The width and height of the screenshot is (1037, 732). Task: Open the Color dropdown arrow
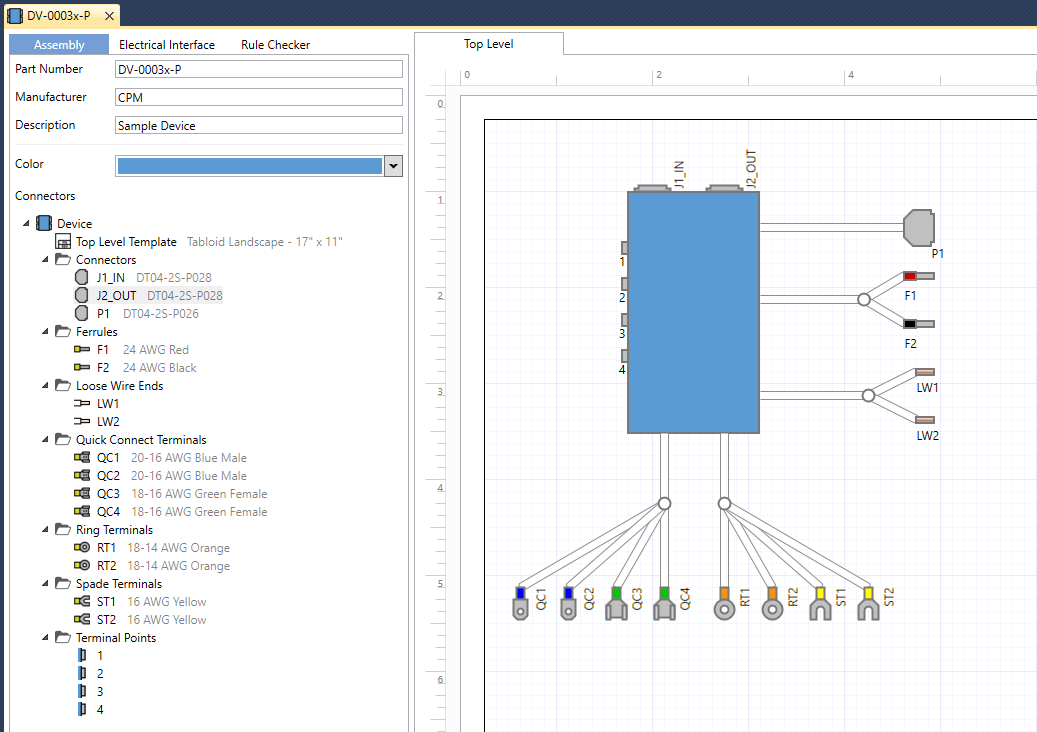coord(393,166)
